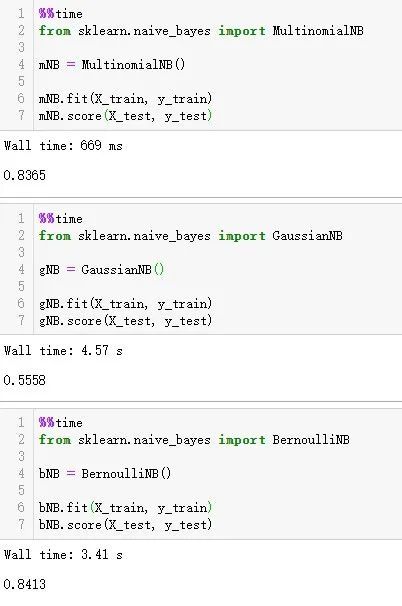This screenshot has width=402, height=606.
Task: Click the bNB.score(X_test, y_test) line
Action: (126, 525)
